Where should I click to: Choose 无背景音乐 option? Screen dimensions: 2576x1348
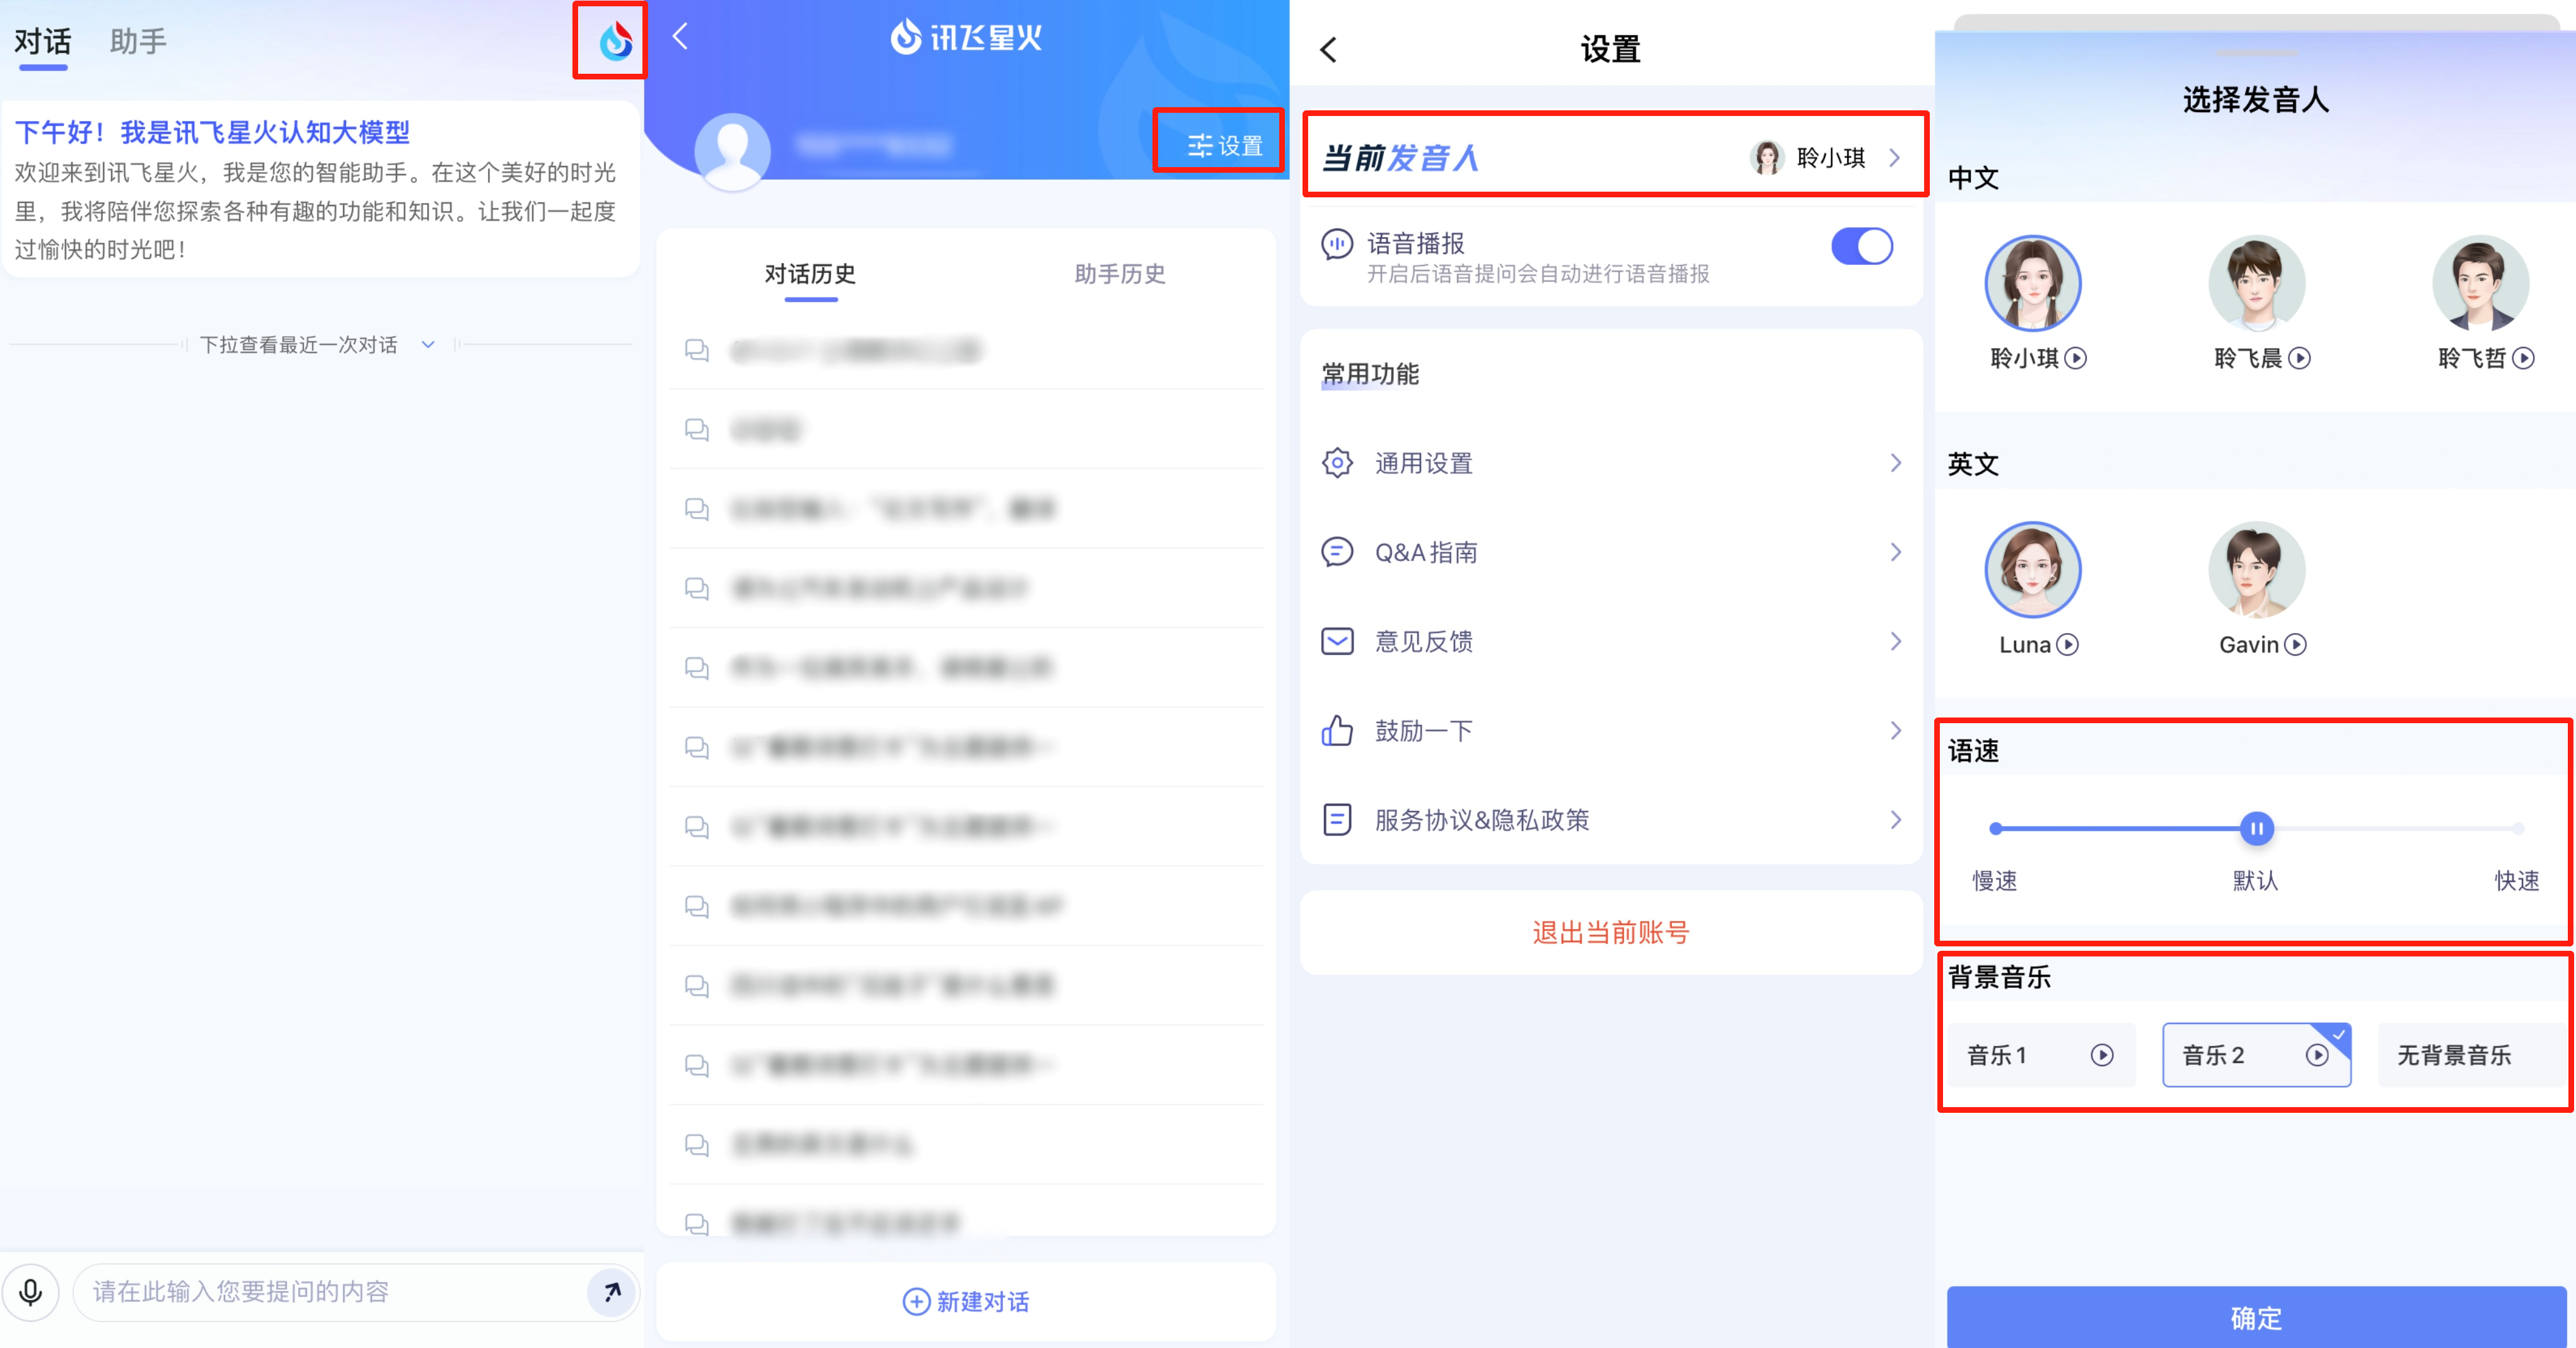(2471, 1055)
